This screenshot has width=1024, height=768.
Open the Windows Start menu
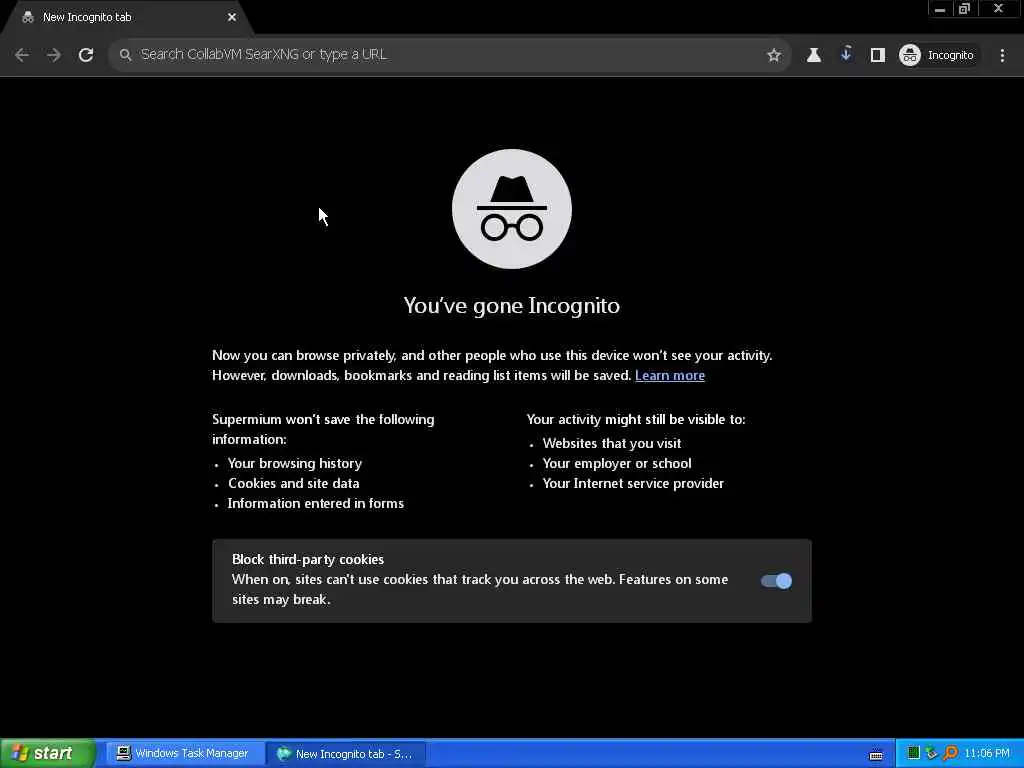point(48,754)
